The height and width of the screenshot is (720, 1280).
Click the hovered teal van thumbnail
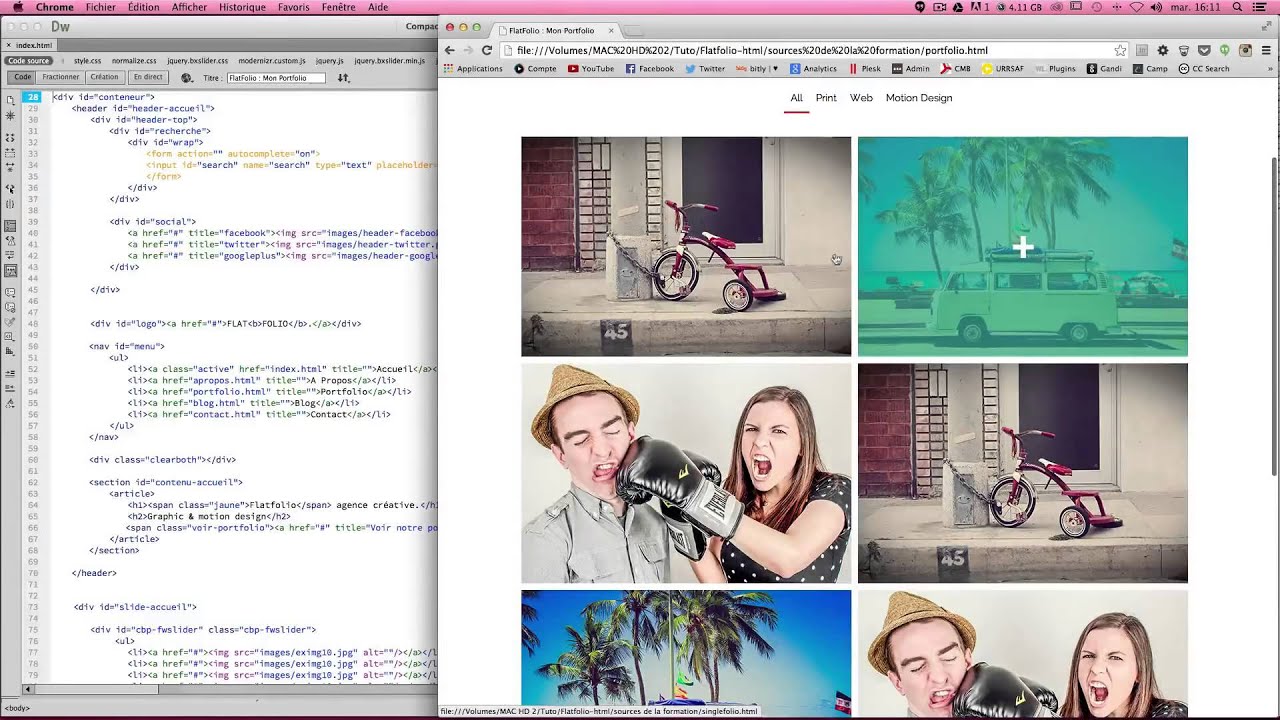point(1023,246)
